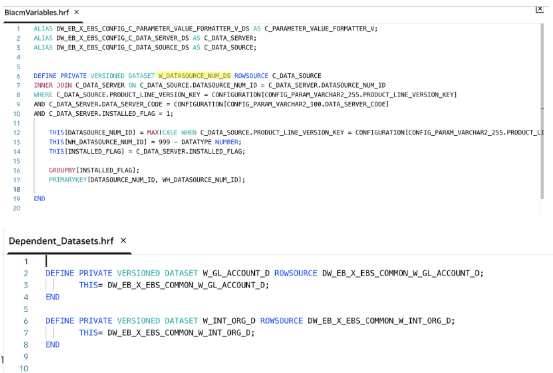
Task: Click MAX function on line 12
Action: tap(152, 133)
